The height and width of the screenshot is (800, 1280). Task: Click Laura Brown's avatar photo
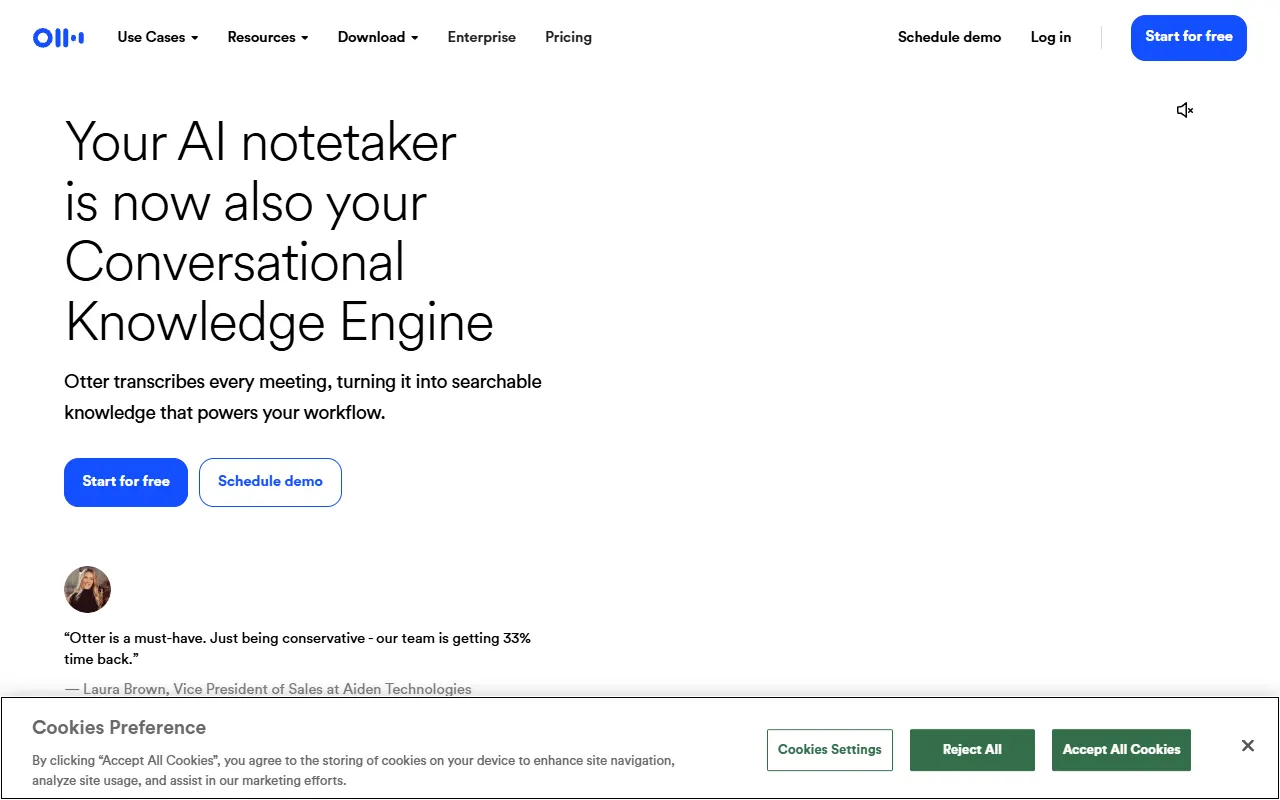coord(88,589)
